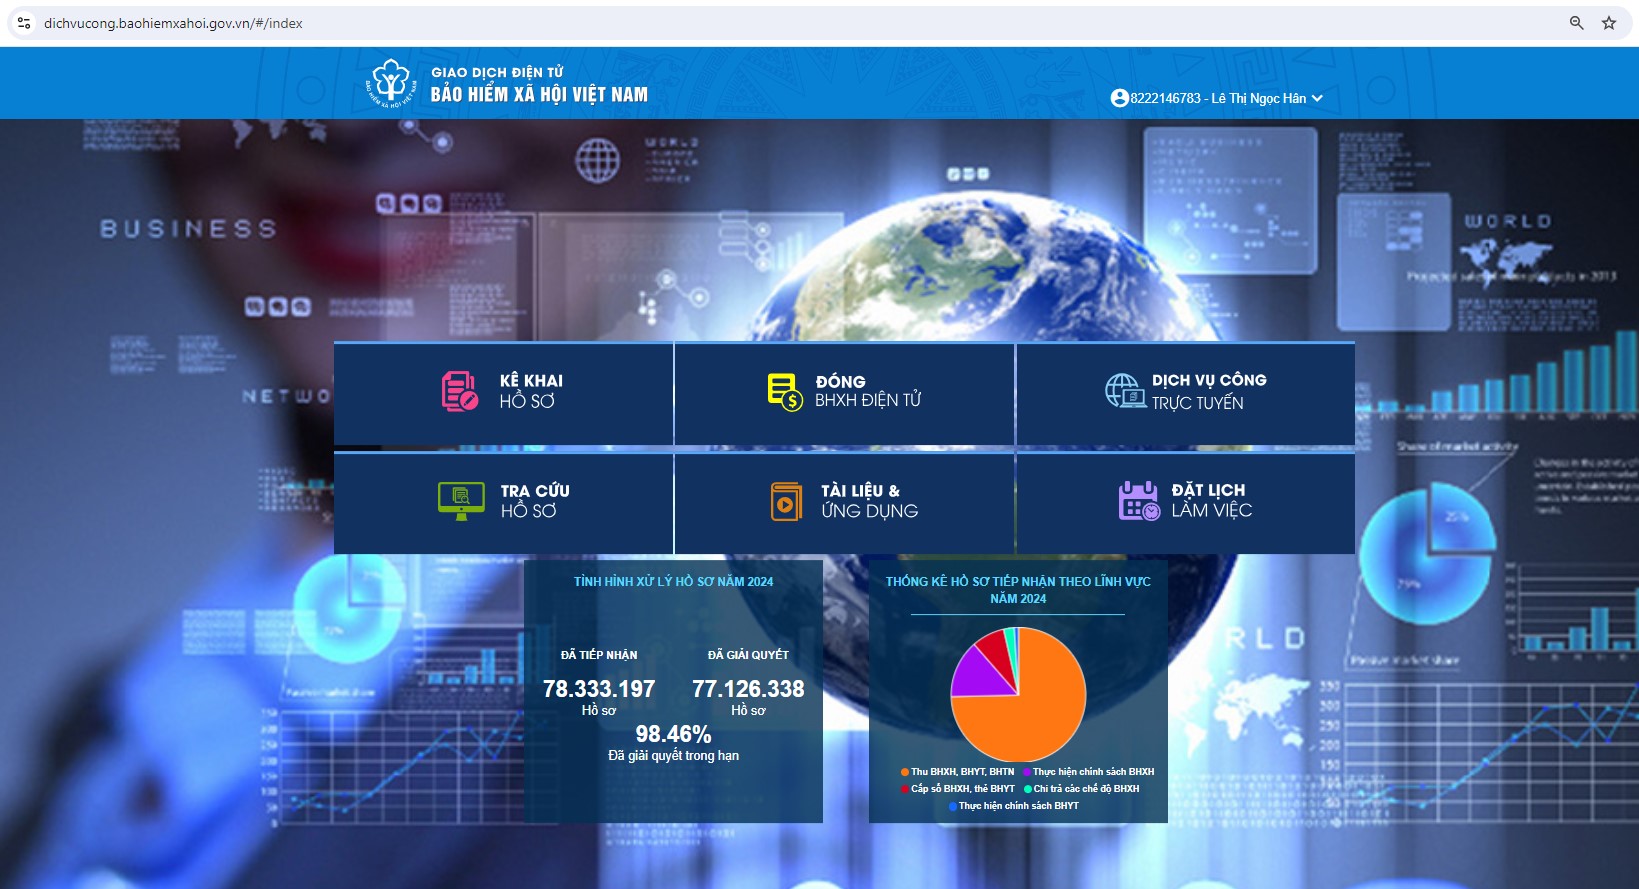This screenshot has width=1639, height=889.
Task: Click the BHXH Việt Nam lotus logo
Action: [x=391, y=84]
